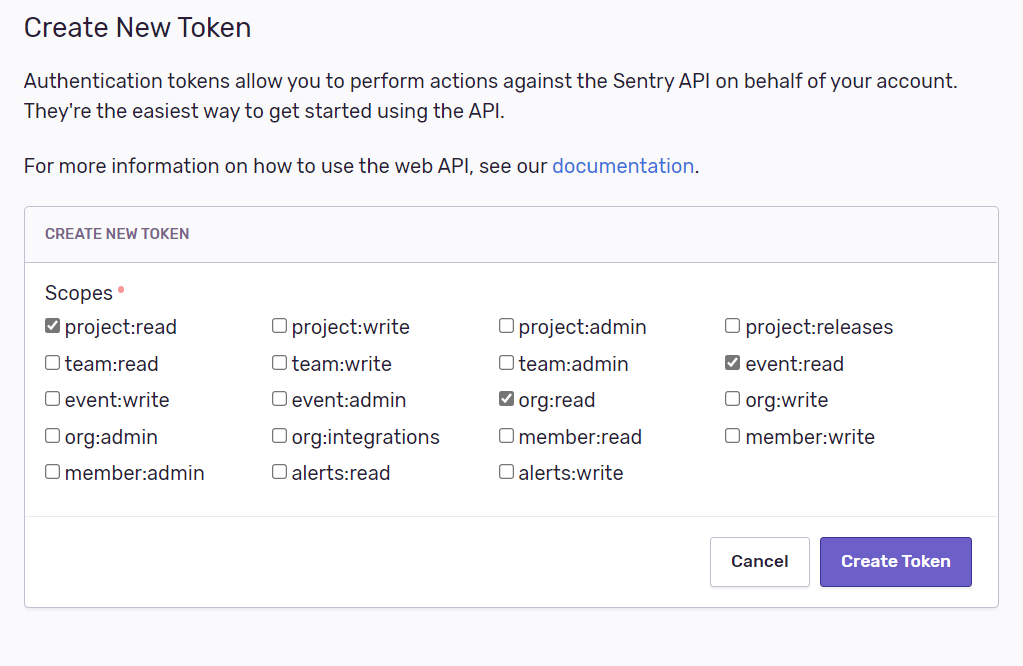Uncheck the project:read scope checkbox
This screenshot has height=666, width=1023.
click(x=53, y=326)
